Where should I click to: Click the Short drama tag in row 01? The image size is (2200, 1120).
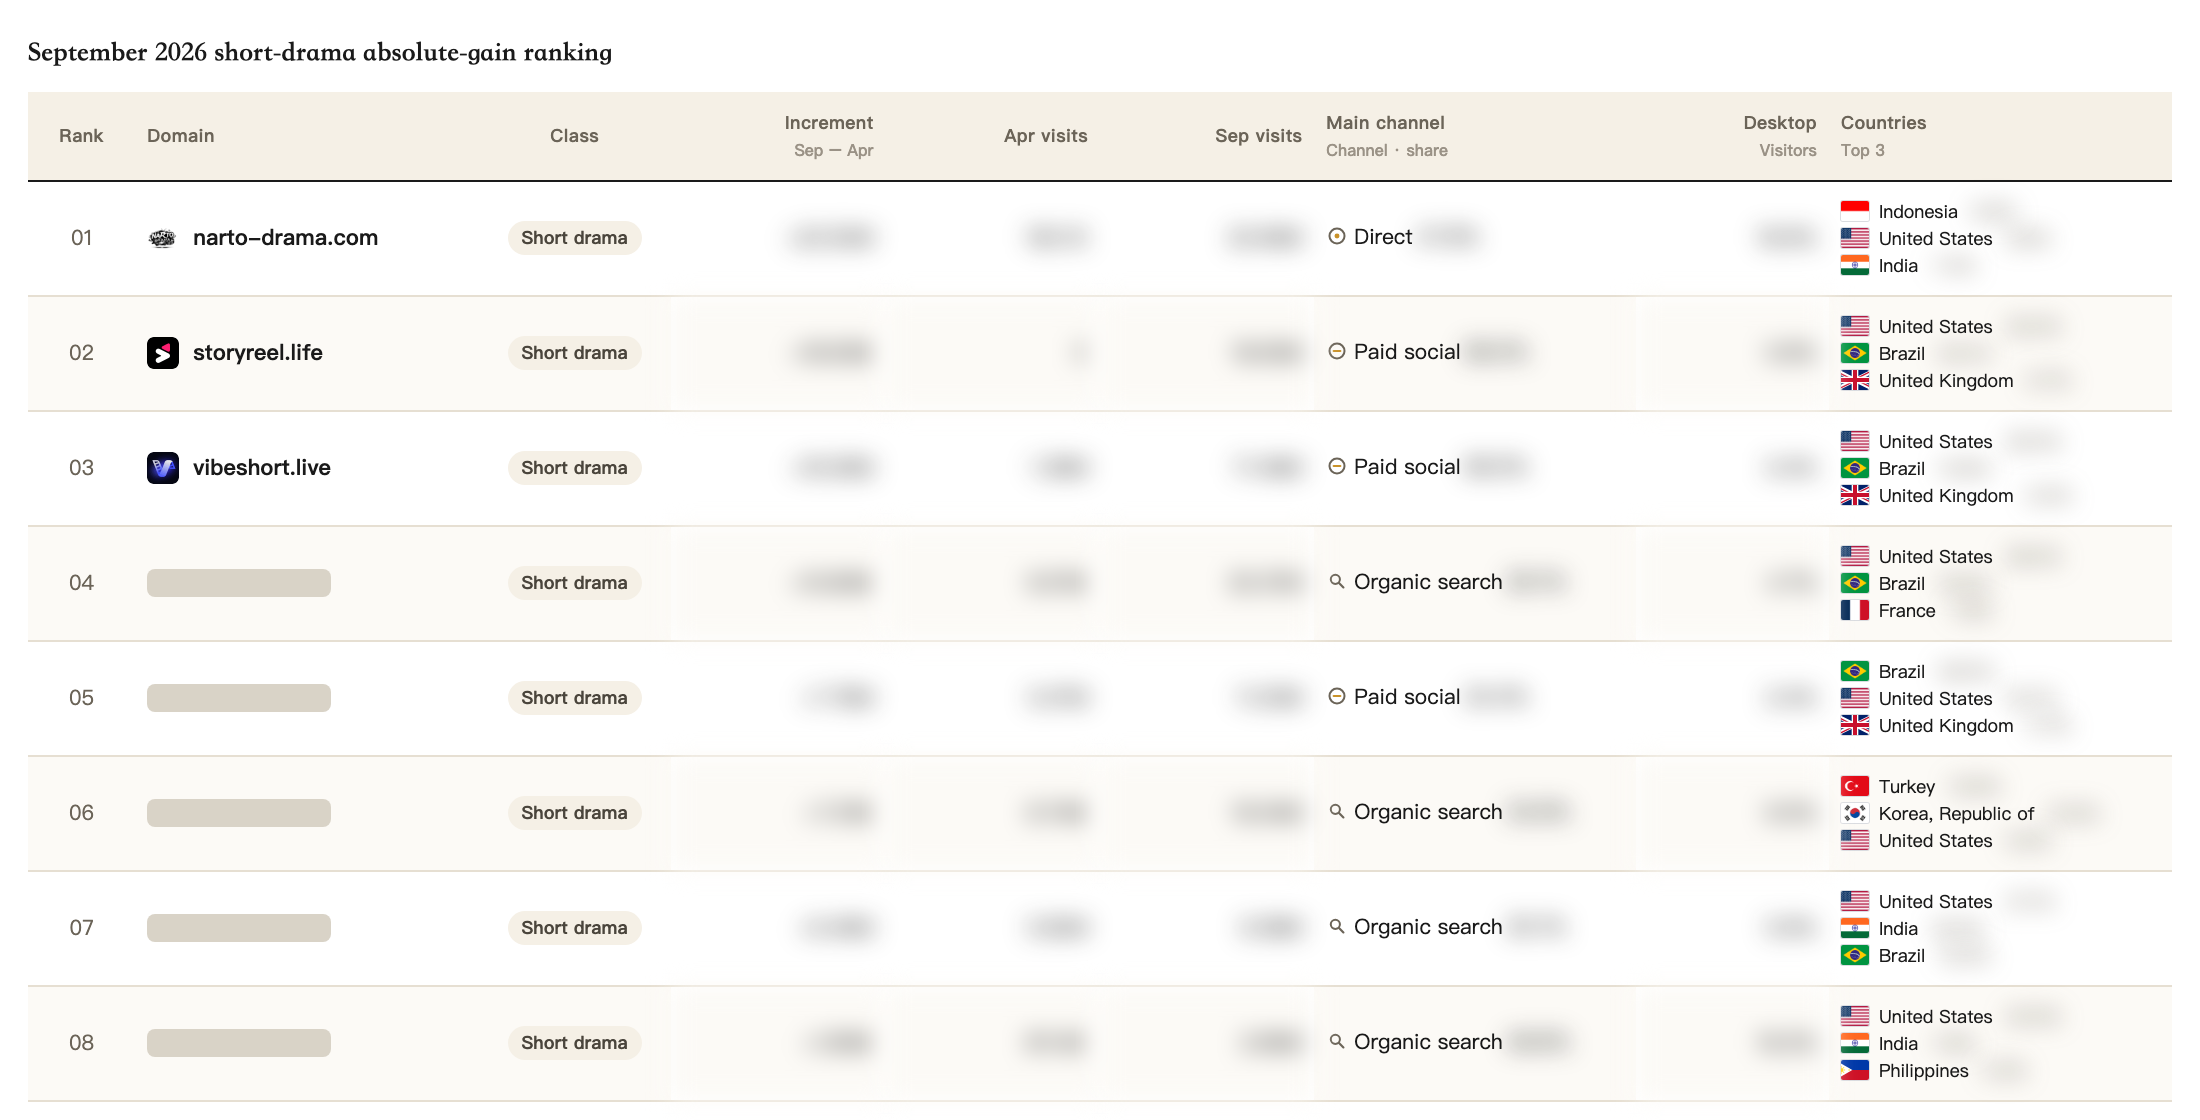[x=574, y=238]
